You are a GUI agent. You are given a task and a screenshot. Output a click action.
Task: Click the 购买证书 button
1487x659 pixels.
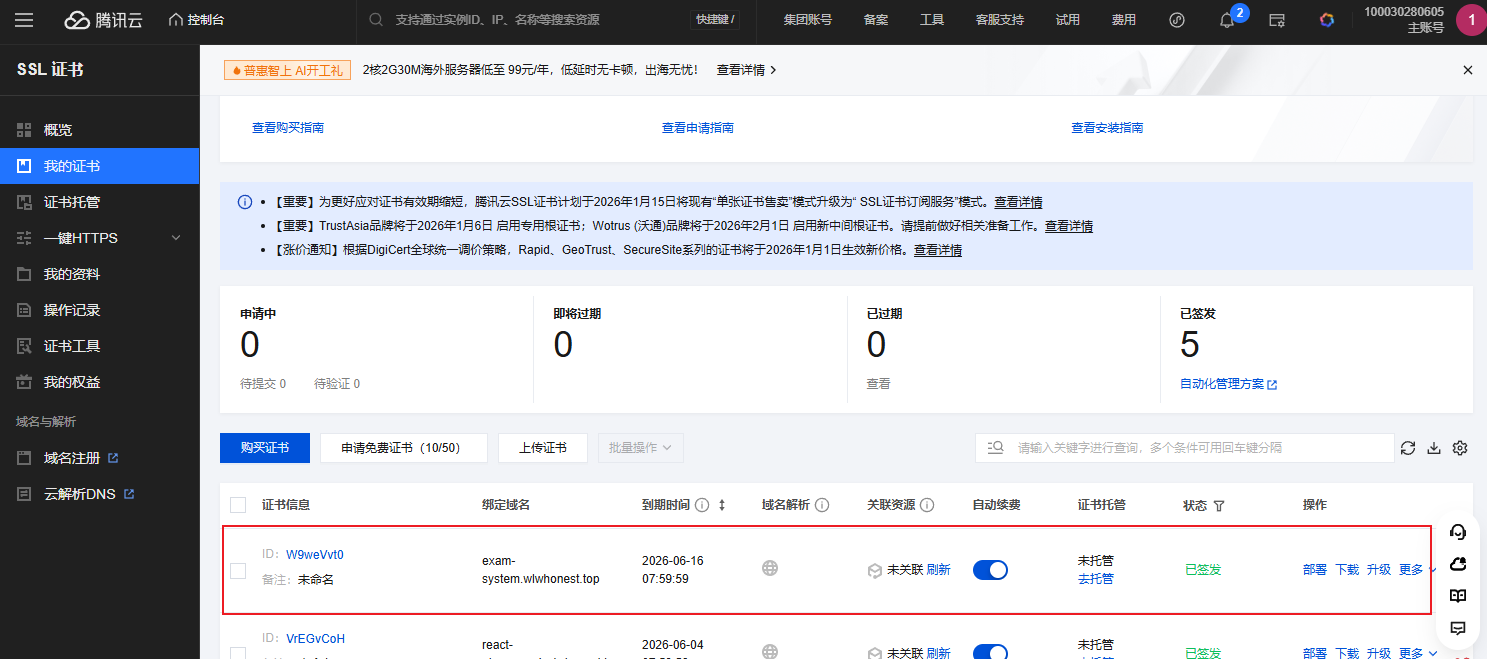pyautogui.click(x=265, y=448)
